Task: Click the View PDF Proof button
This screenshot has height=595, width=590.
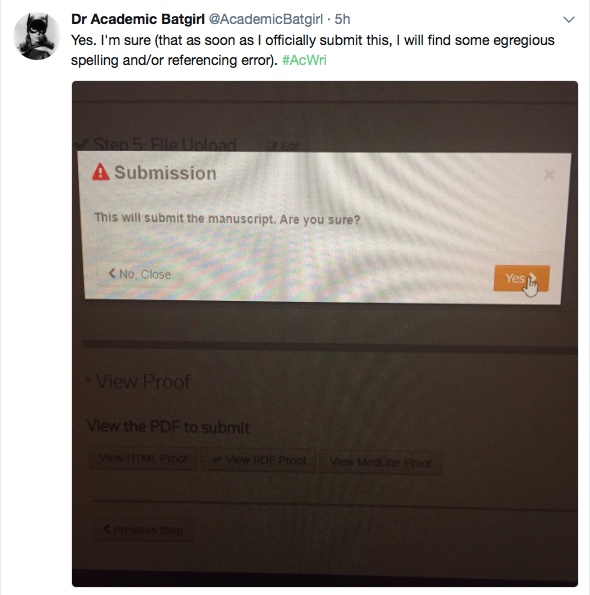Action: point(258,460)
